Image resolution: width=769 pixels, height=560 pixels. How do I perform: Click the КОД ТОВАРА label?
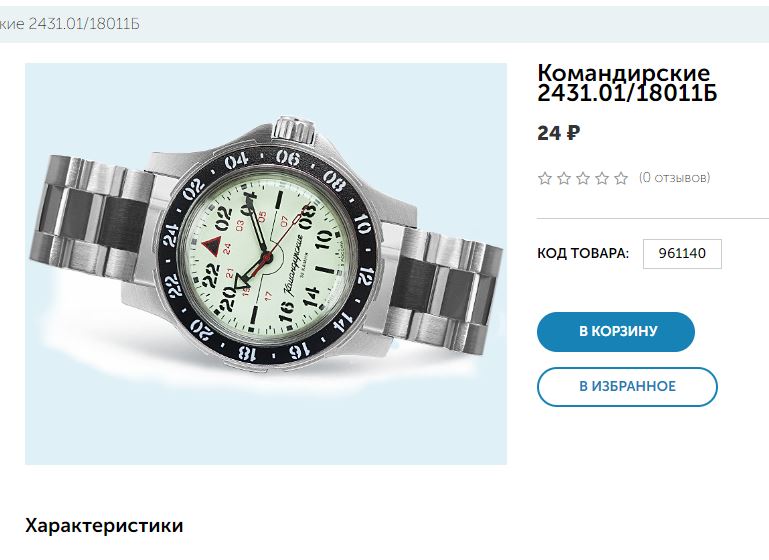pyautogui.click(x=583, y=254)
